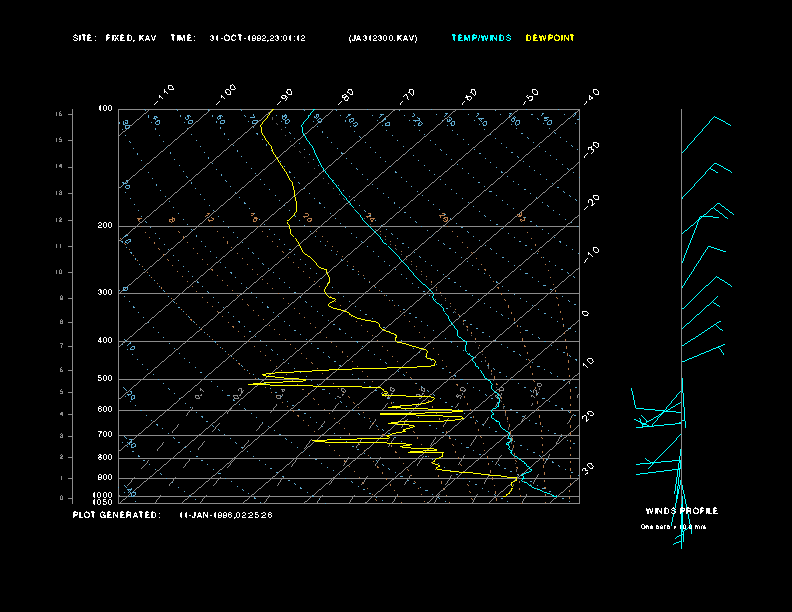
Task: Click the 700 pressure level label
Action: [105, 434]
